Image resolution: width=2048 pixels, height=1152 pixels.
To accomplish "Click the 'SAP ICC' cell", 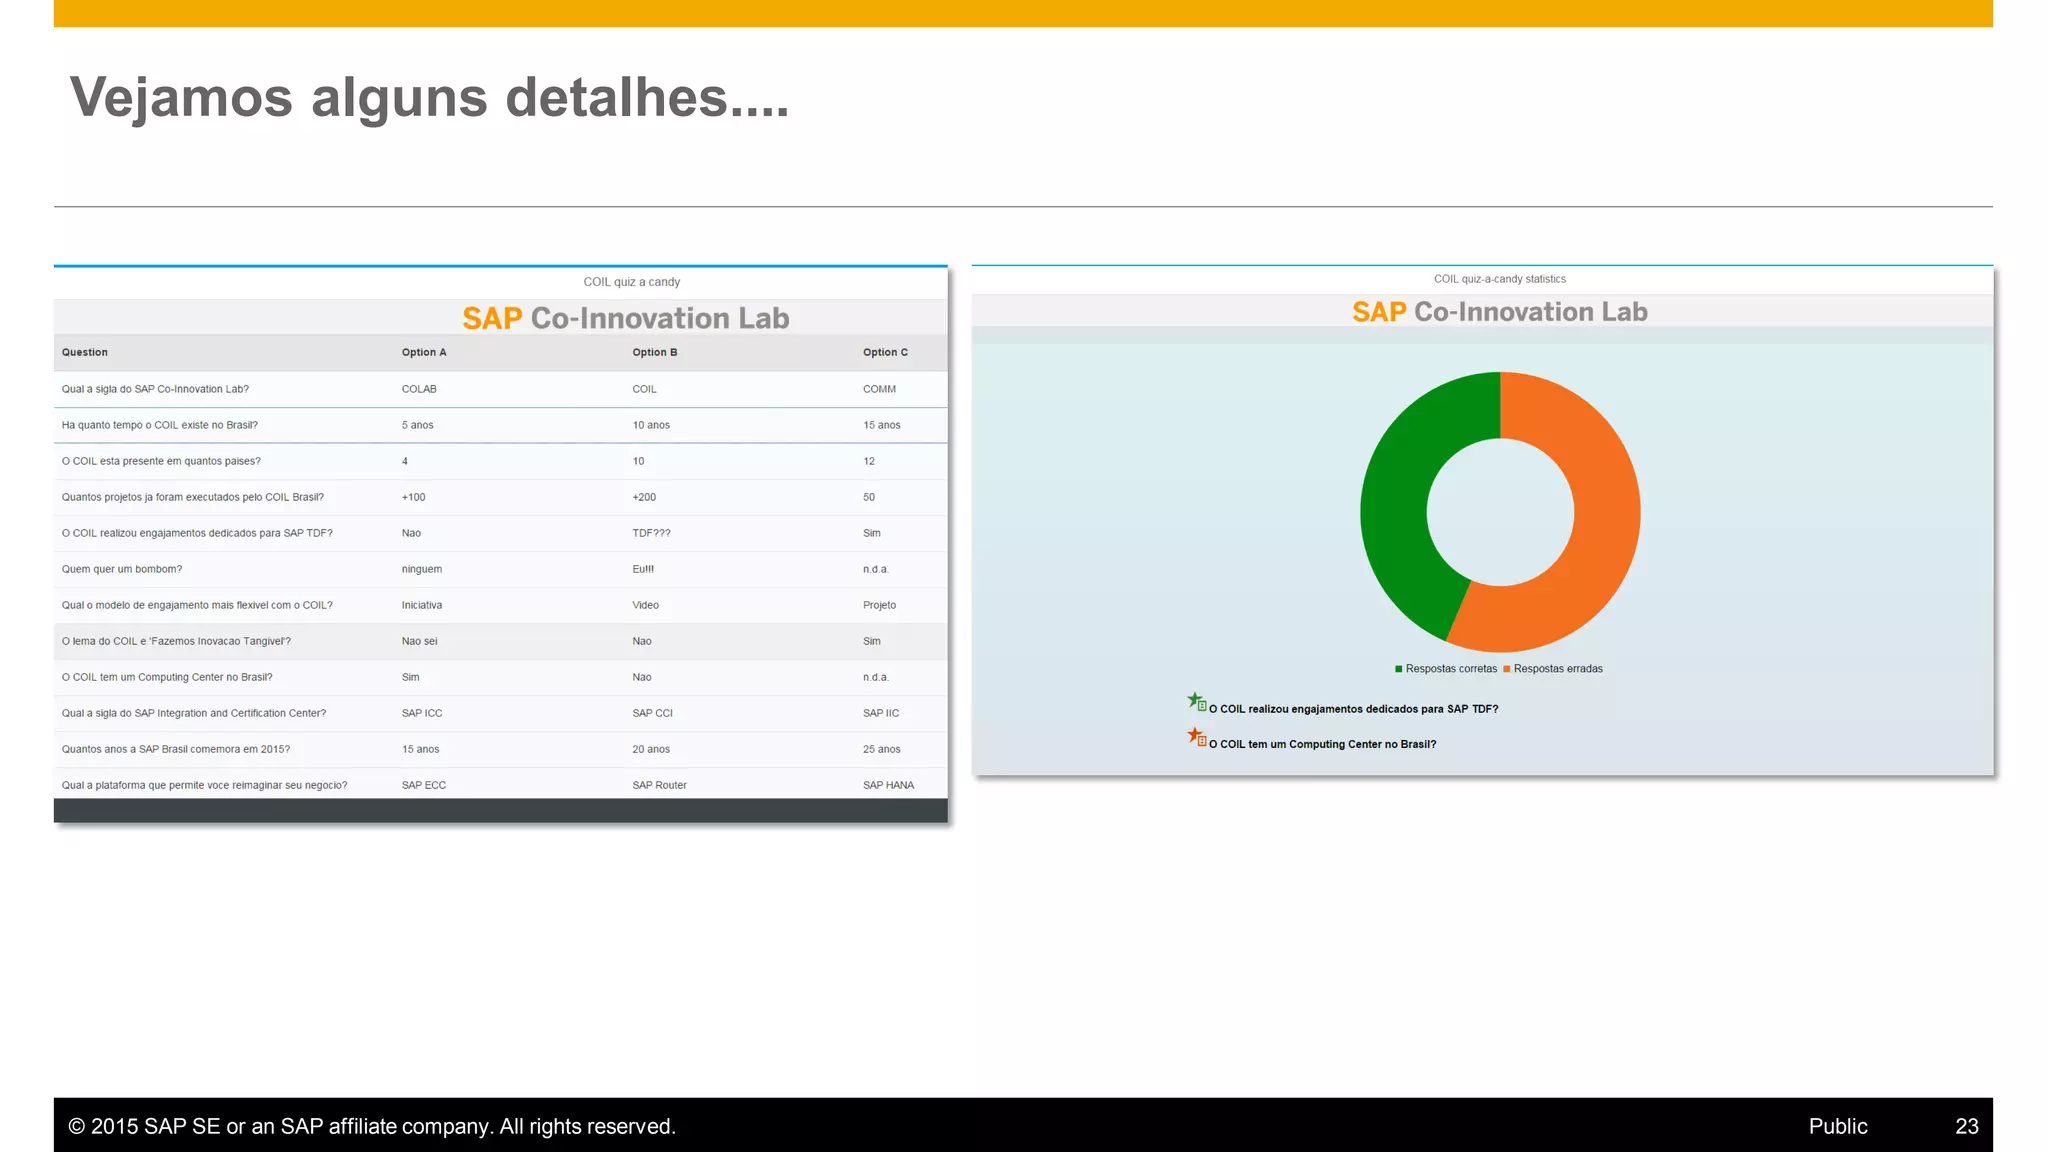I will (x=422, y=713).
